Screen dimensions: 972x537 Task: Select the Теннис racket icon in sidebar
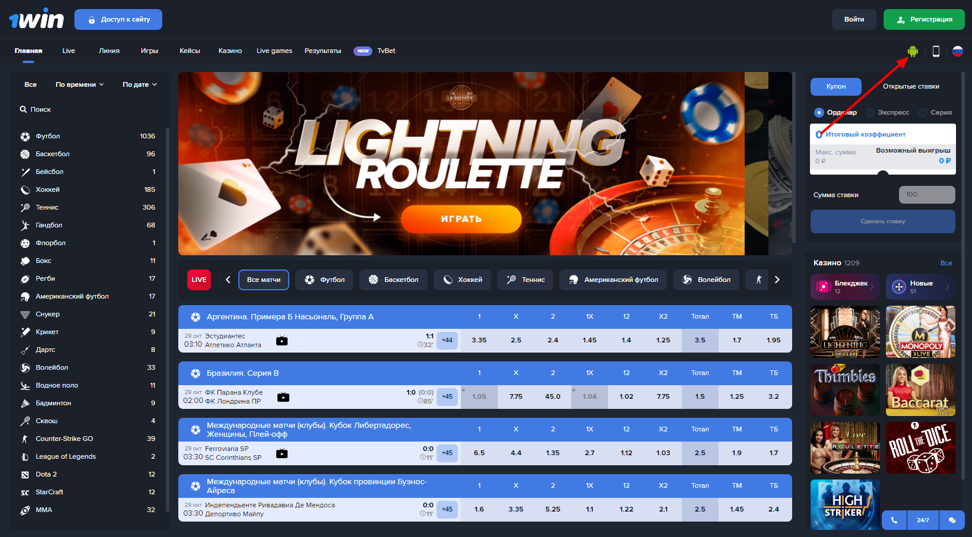coord(25,208)
